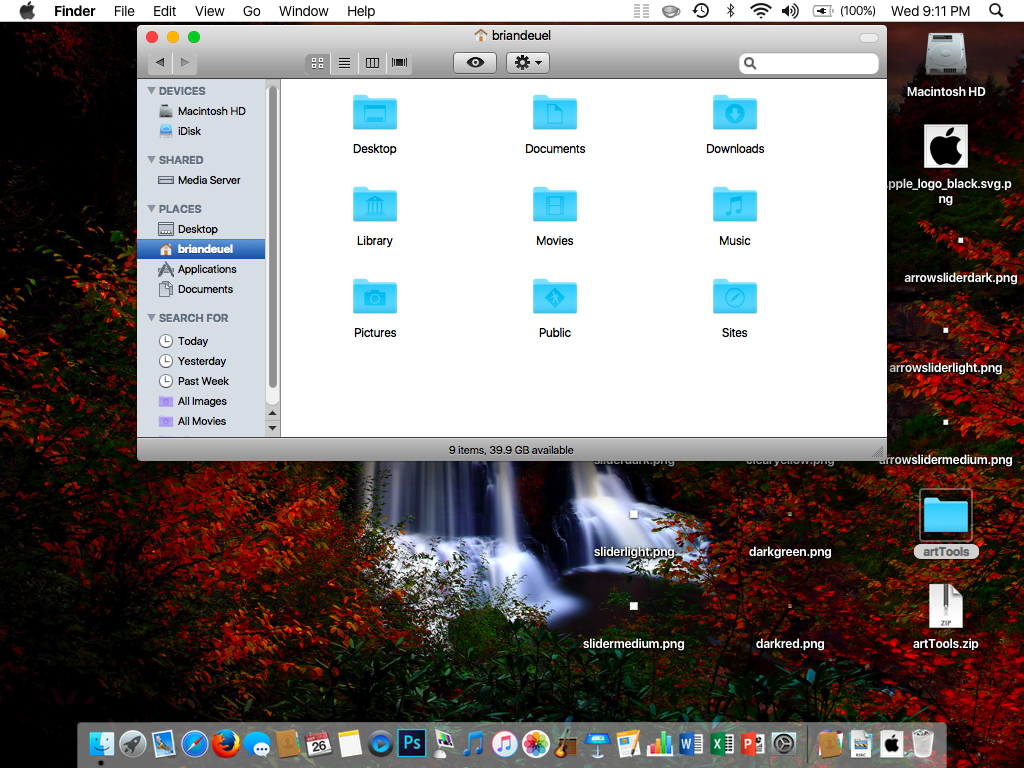This screenshot has height=768, width=1024.
Task: Launch Photoshop from the Dock
Action: pos(411,743)
